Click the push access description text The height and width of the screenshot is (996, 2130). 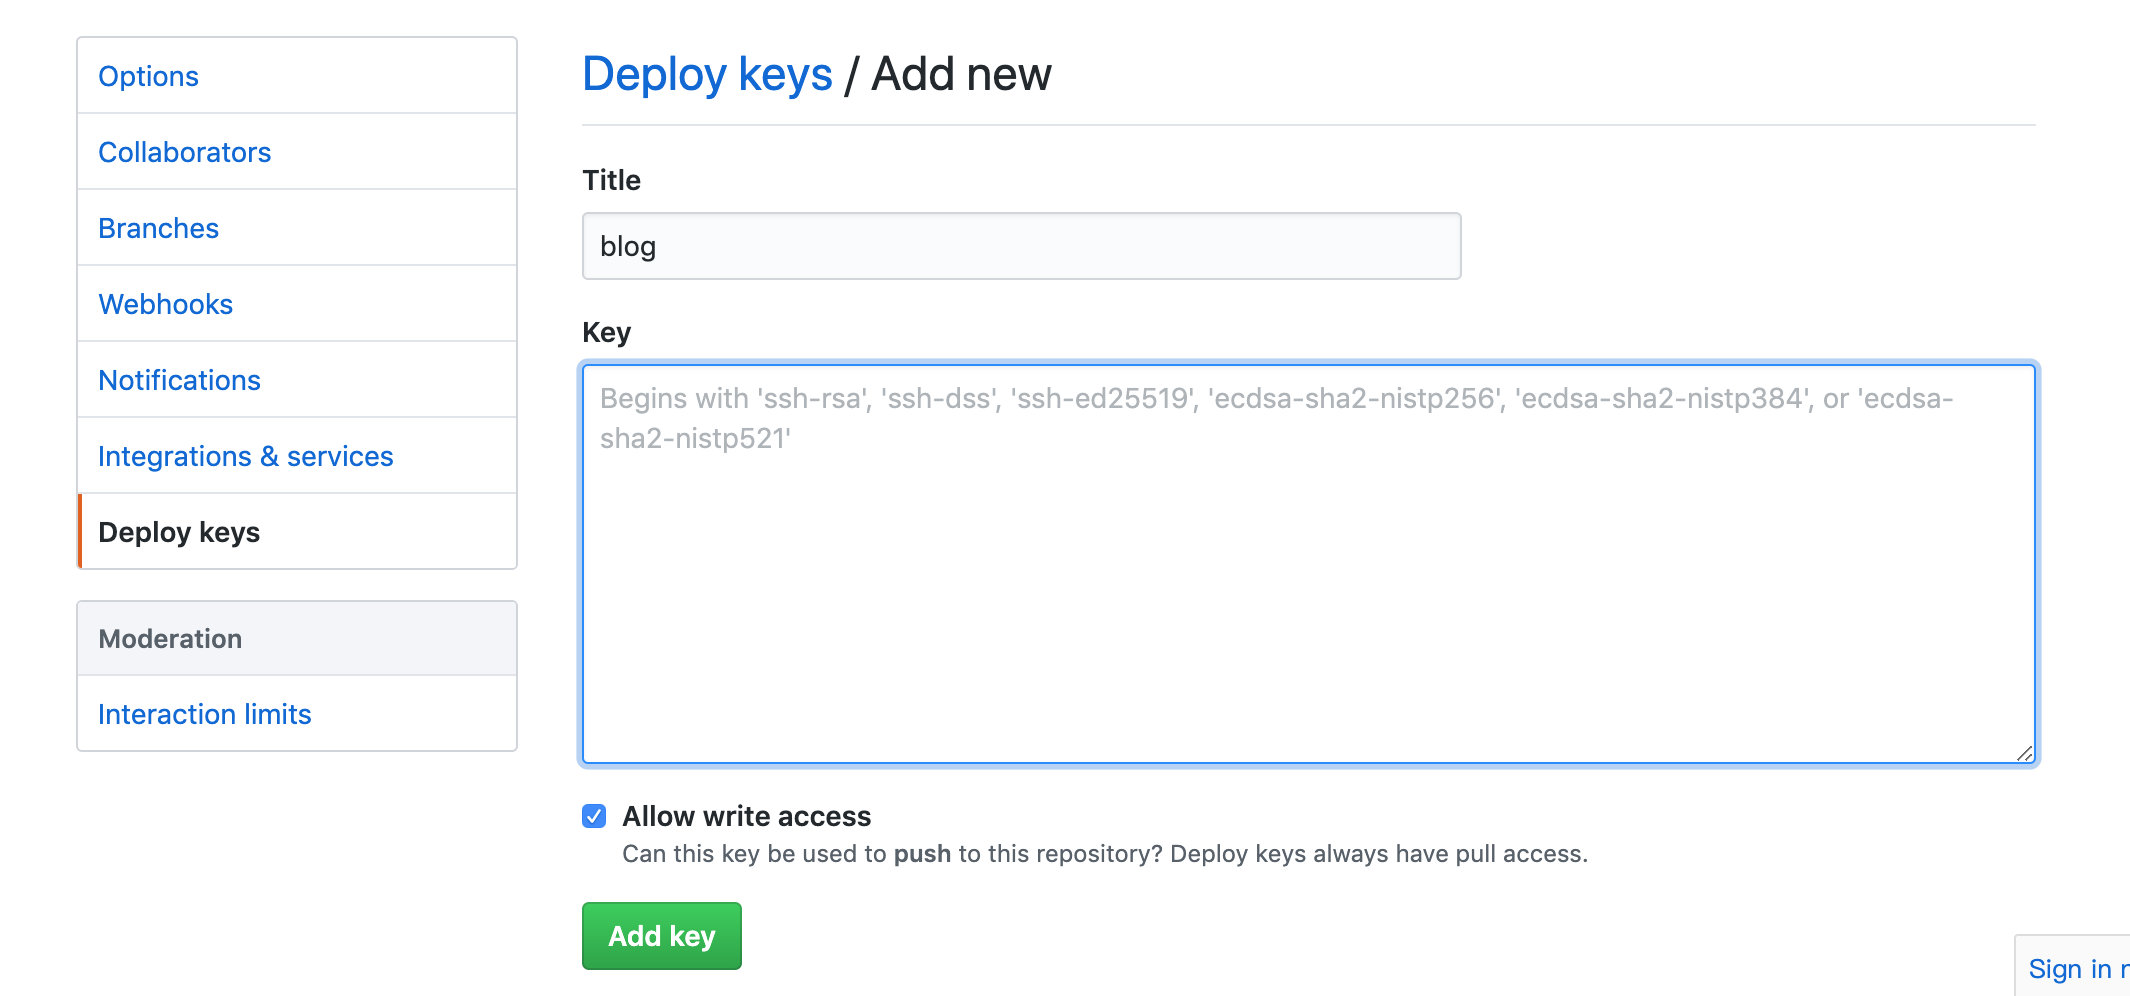(x=1104, y=854)
